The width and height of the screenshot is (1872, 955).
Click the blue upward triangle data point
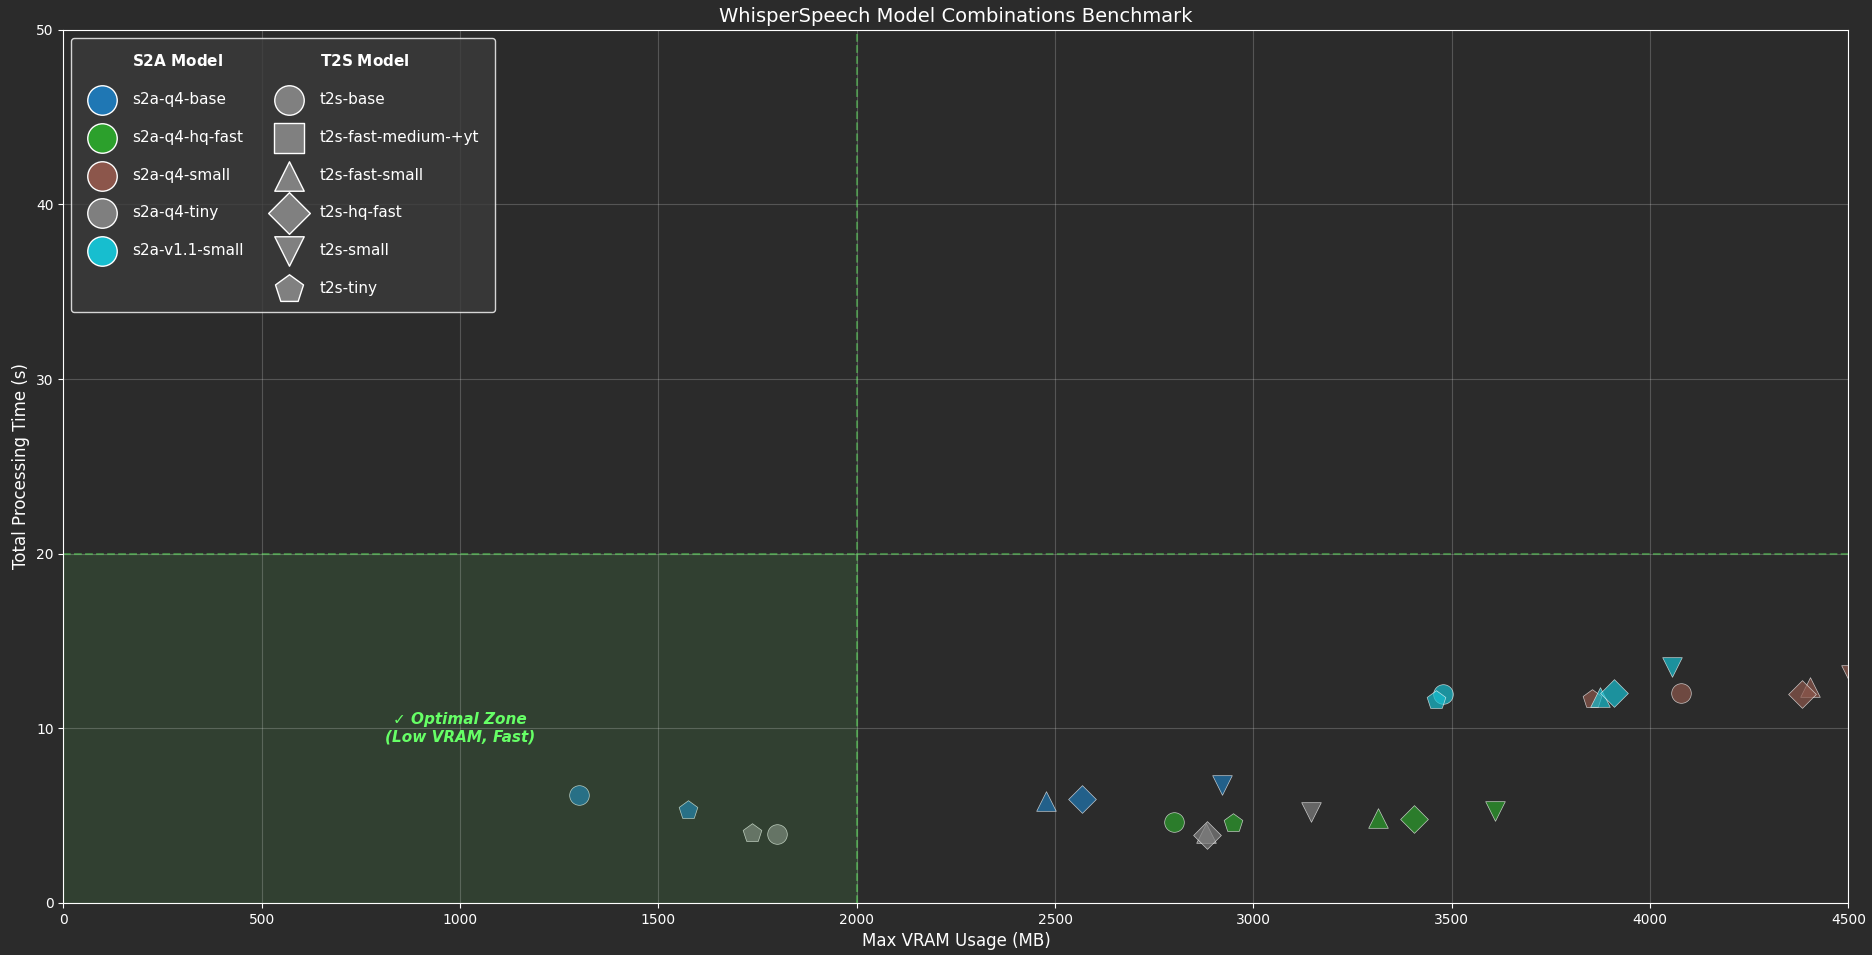coord(1046,802)
